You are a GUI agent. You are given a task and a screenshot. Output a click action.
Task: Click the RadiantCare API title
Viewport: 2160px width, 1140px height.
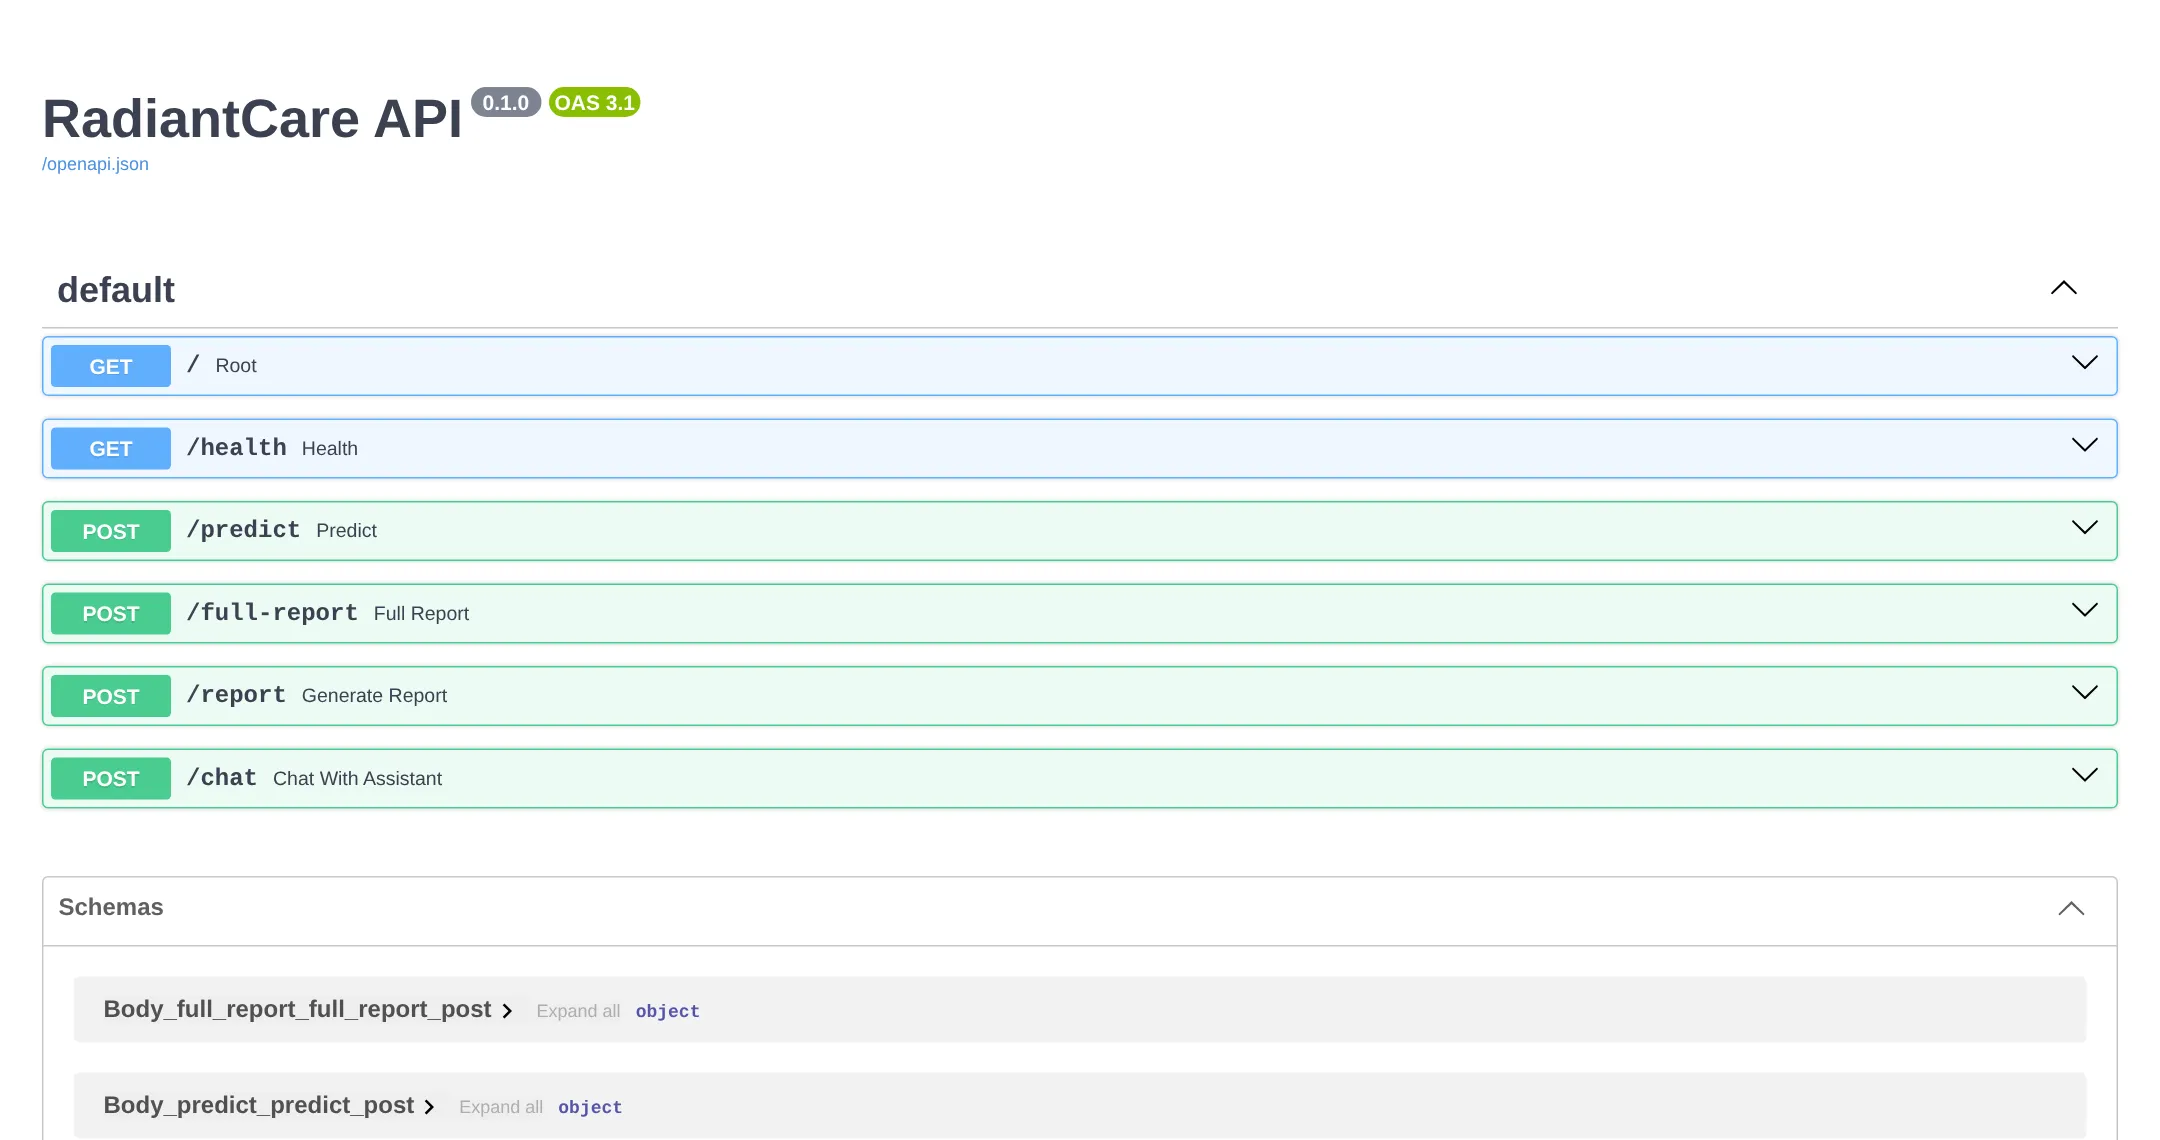[x=252, y=119]
